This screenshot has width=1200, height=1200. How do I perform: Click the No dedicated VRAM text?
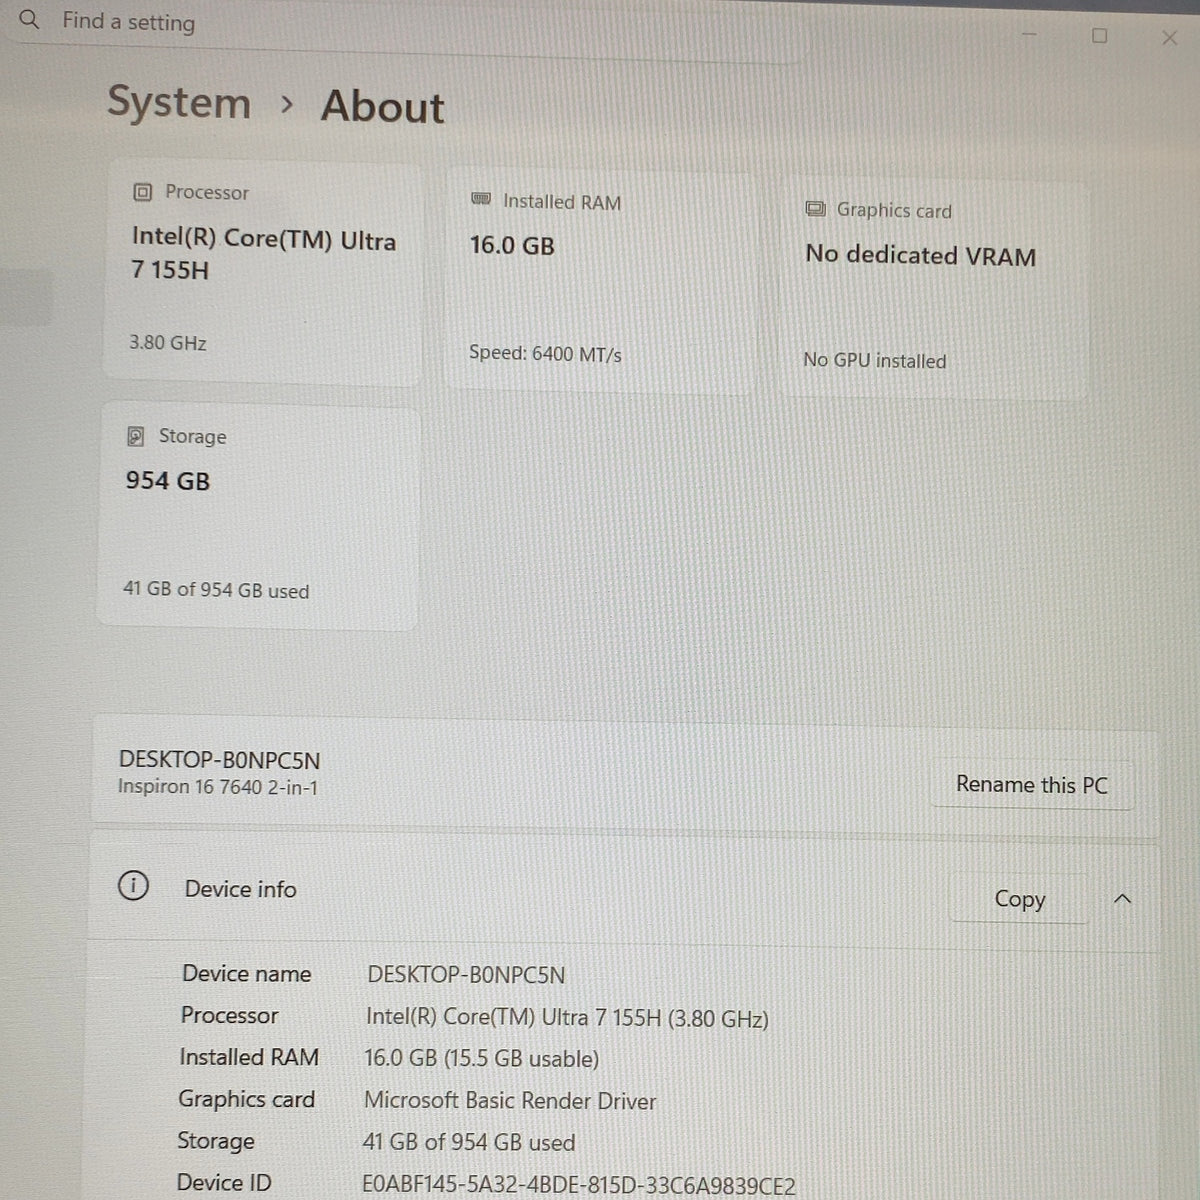tap(920, 256)
